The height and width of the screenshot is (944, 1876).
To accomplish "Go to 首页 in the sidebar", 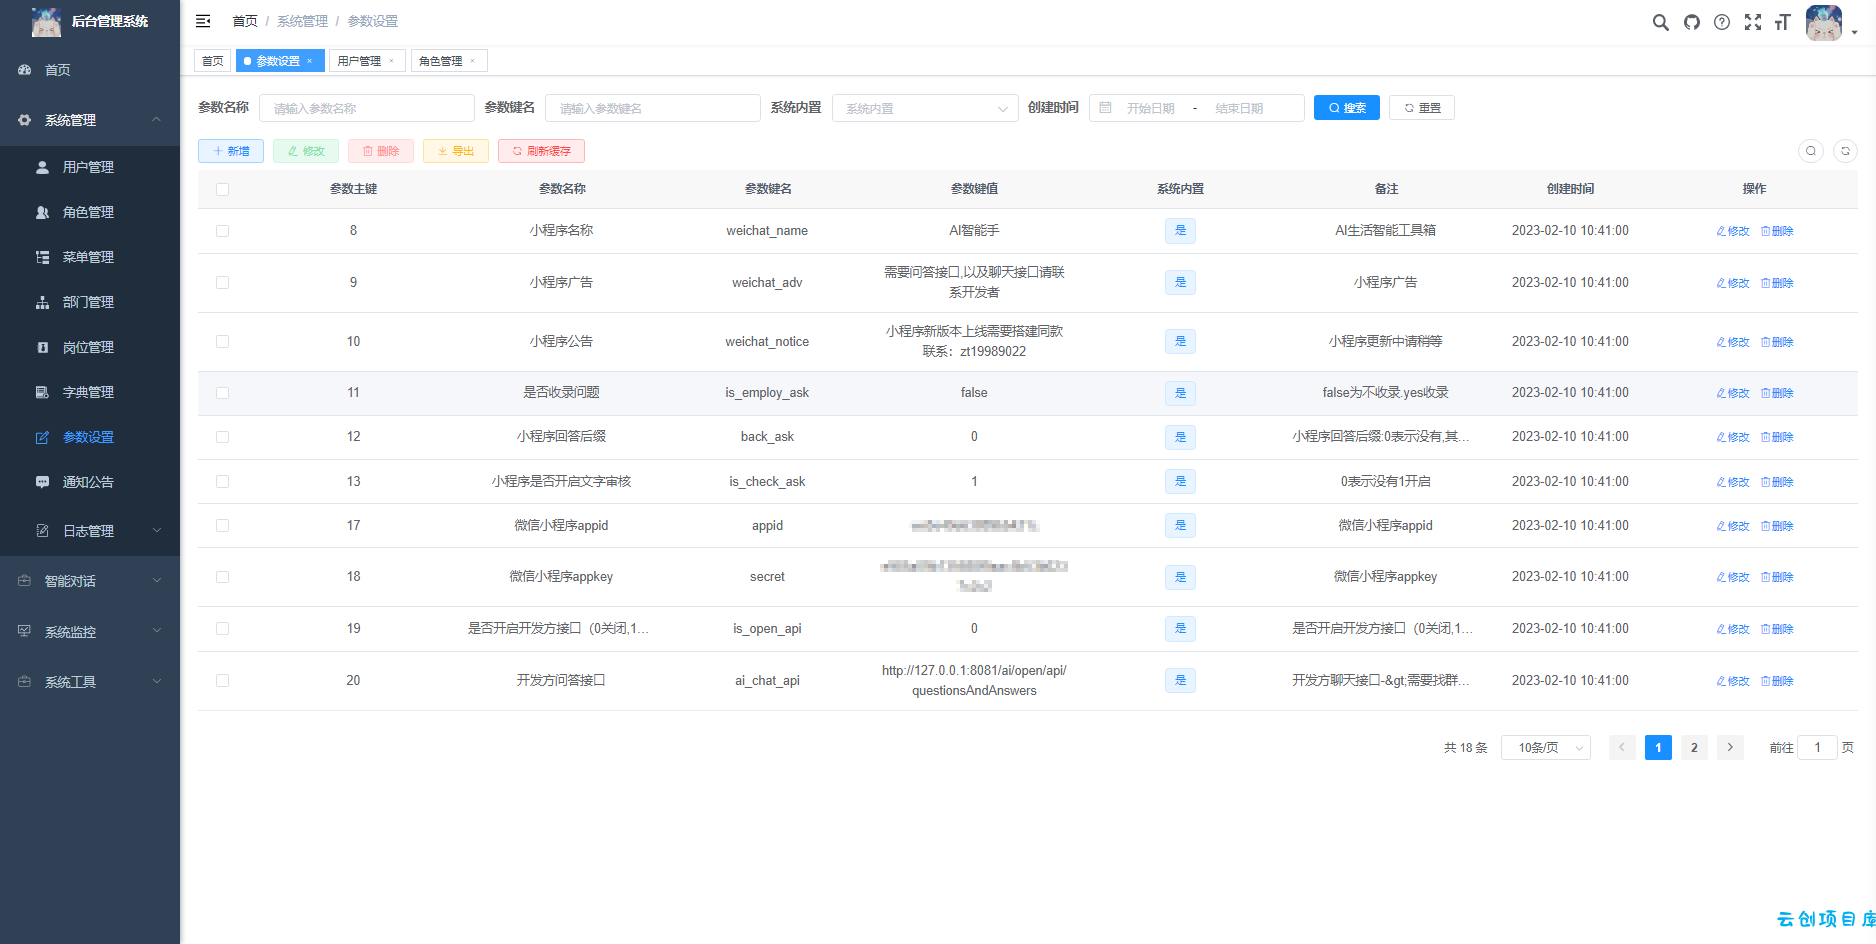I will coord(90,70).
